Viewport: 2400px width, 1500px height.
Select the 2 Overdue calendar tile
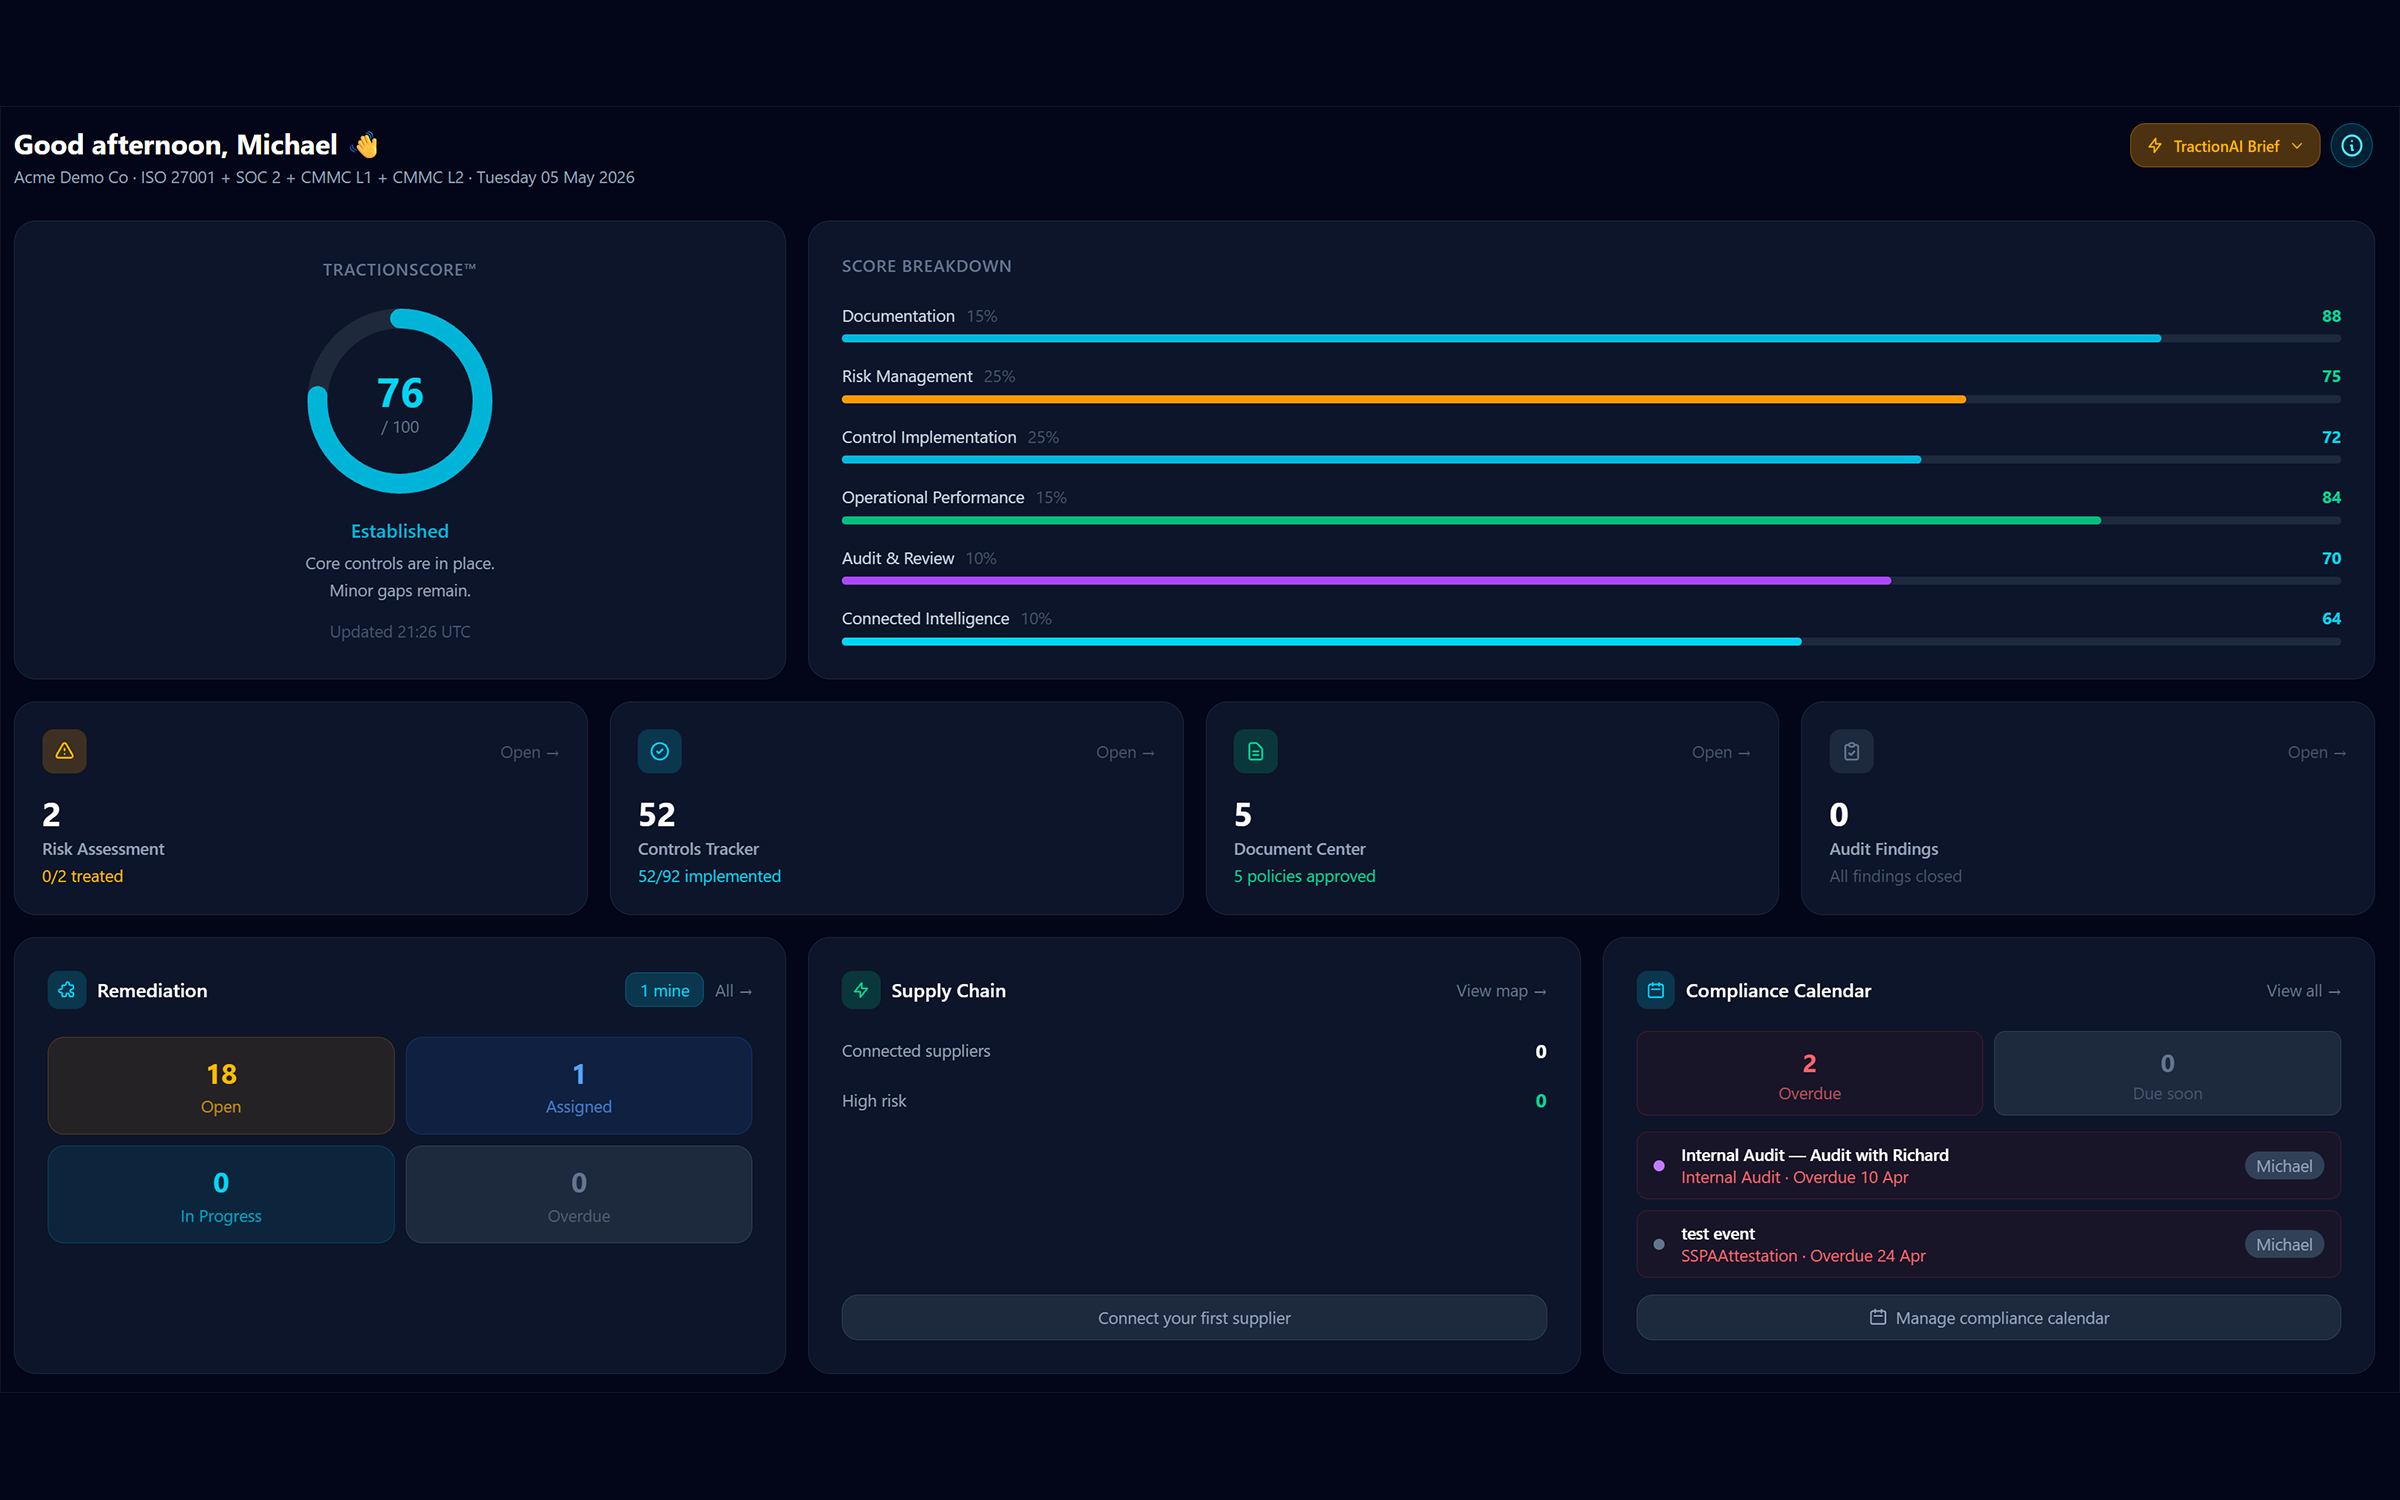click(x=1809, y=1073)
